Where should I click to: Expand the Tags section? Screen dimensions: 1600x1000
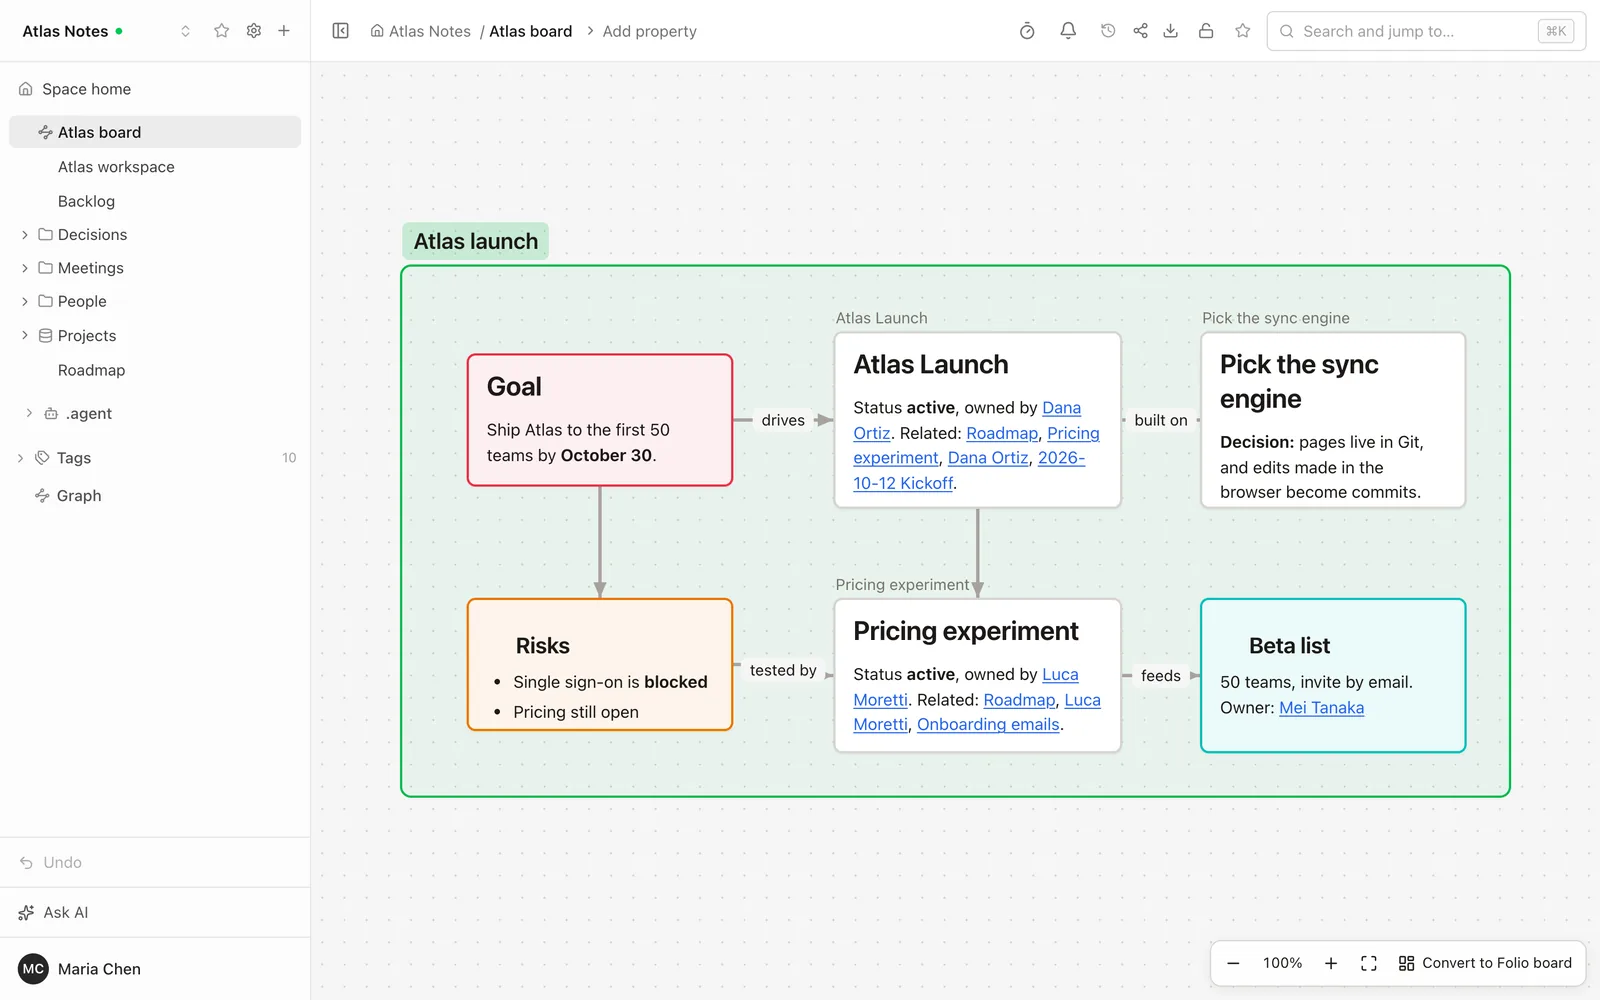[21, 458]
